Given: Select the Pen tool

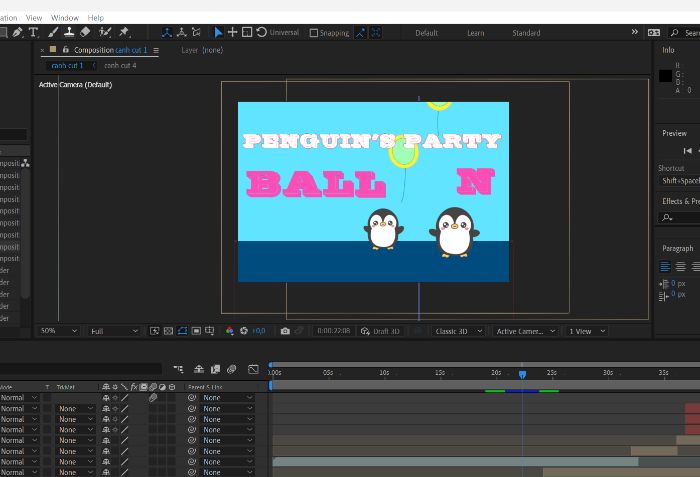Looking at the screenshot, I should (17, 32).
